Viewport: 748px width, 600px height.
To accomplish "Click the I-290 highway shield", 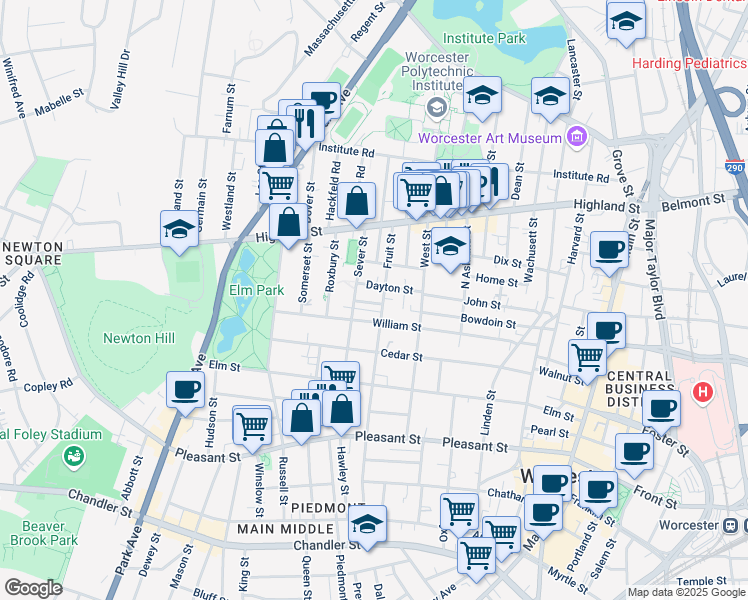I will [x=734, y=167].
